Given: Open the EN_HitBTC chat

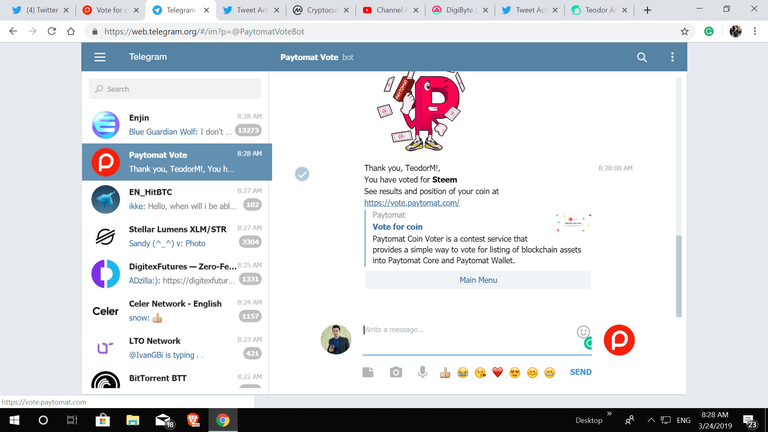Looking at the screenshot, I should [x=177, y=199].
